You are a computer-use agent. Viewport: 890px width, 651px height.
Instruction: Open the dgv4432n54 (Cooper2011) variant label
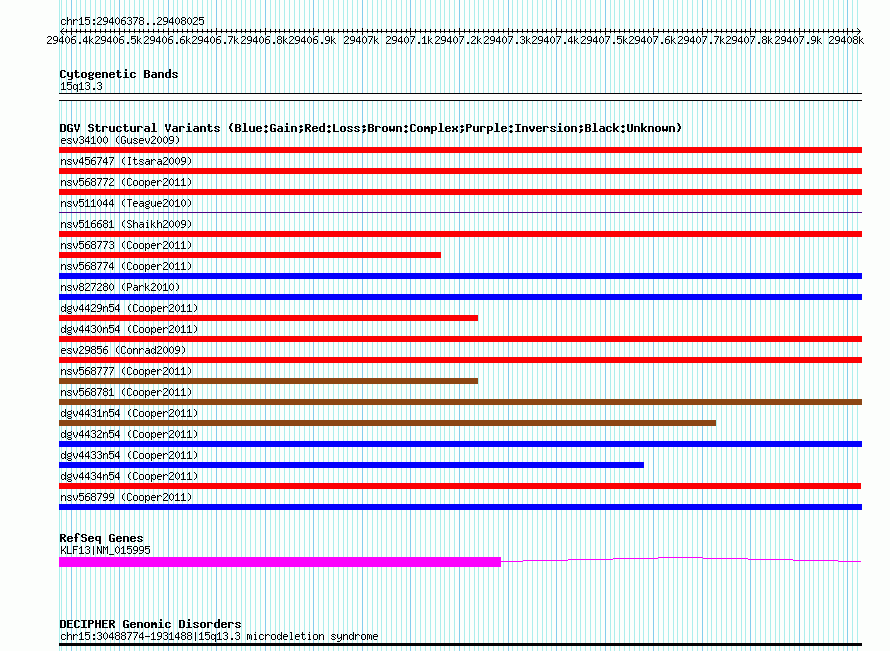tap(129, 434)
